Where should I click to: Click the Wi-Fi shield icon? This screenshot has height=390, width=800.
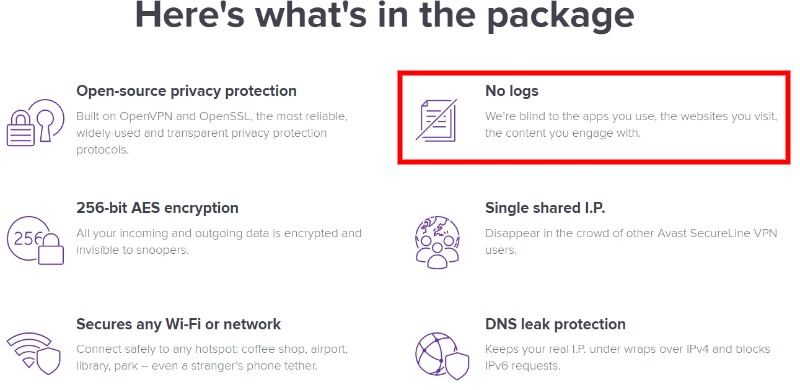pos(34,354)
